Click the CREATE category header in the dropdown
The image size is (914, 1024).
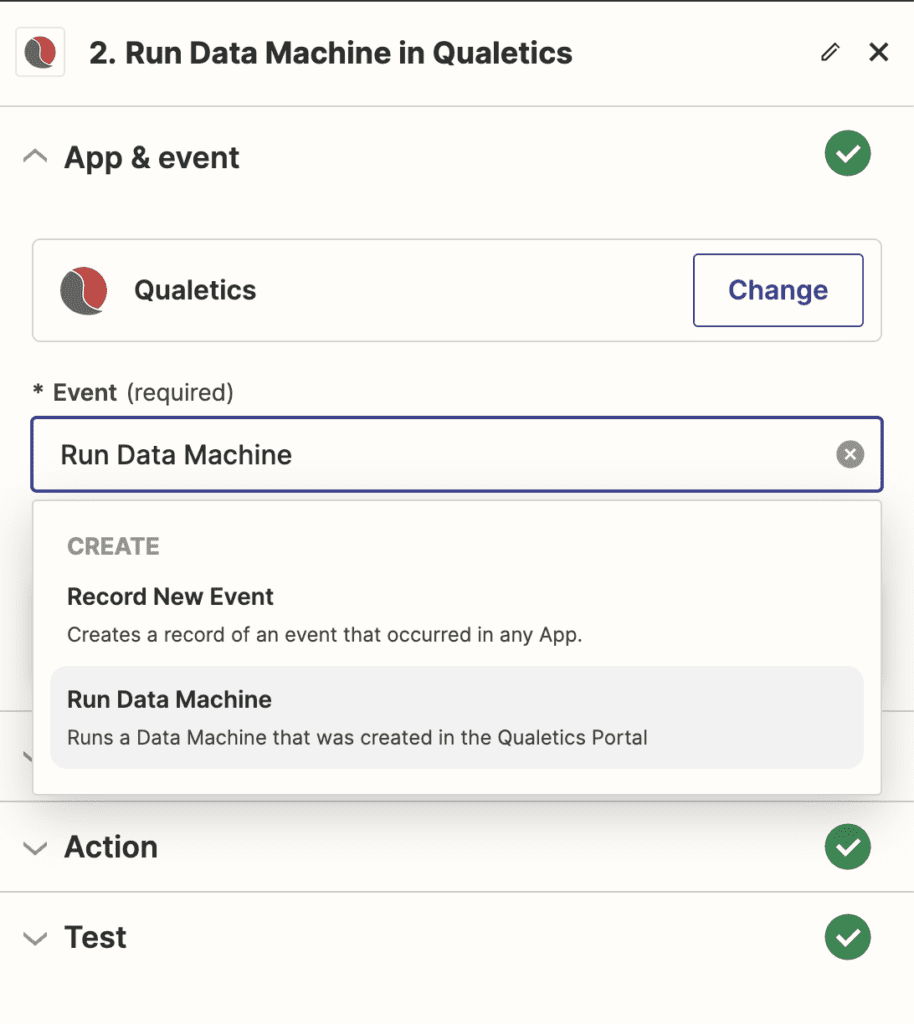[113, 546]
